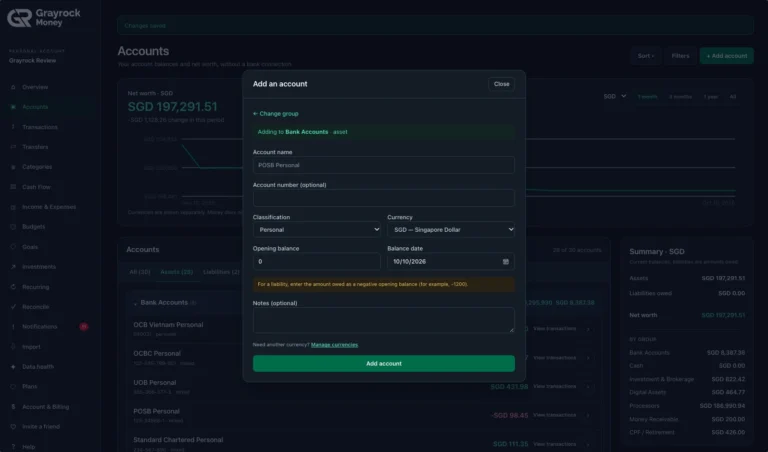Viewport: 768px width, 452px height.
Task: Click the Categories sidebar icon
Action: [x=13, y=167]
